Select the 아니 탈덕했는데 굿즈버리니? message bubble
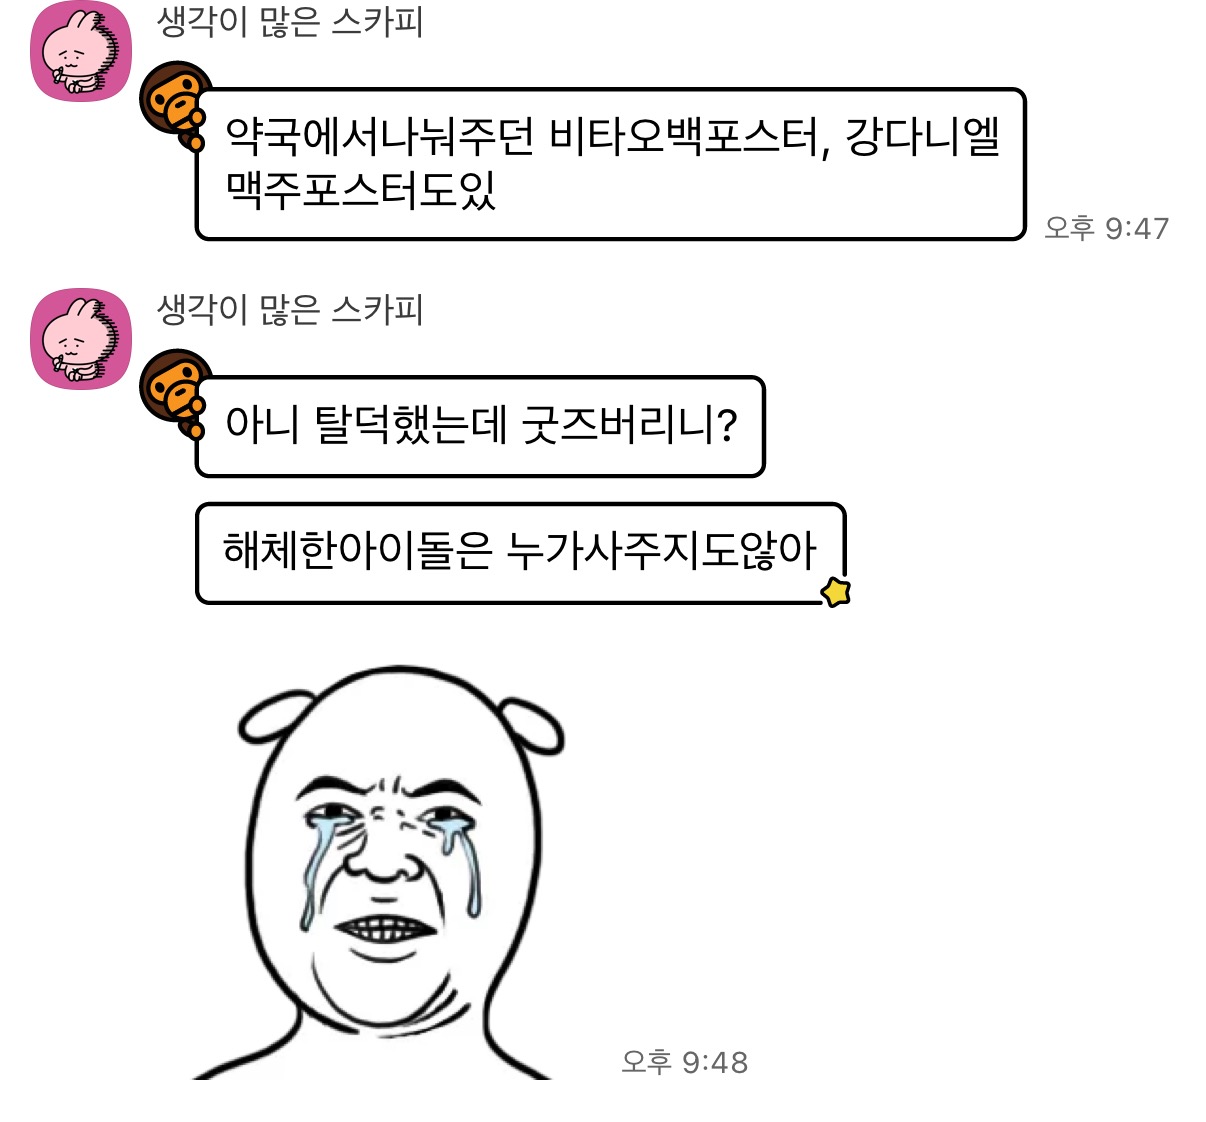Viewport: 1206px width, 1122px height. pyautogui.click(x=480, y=426)
